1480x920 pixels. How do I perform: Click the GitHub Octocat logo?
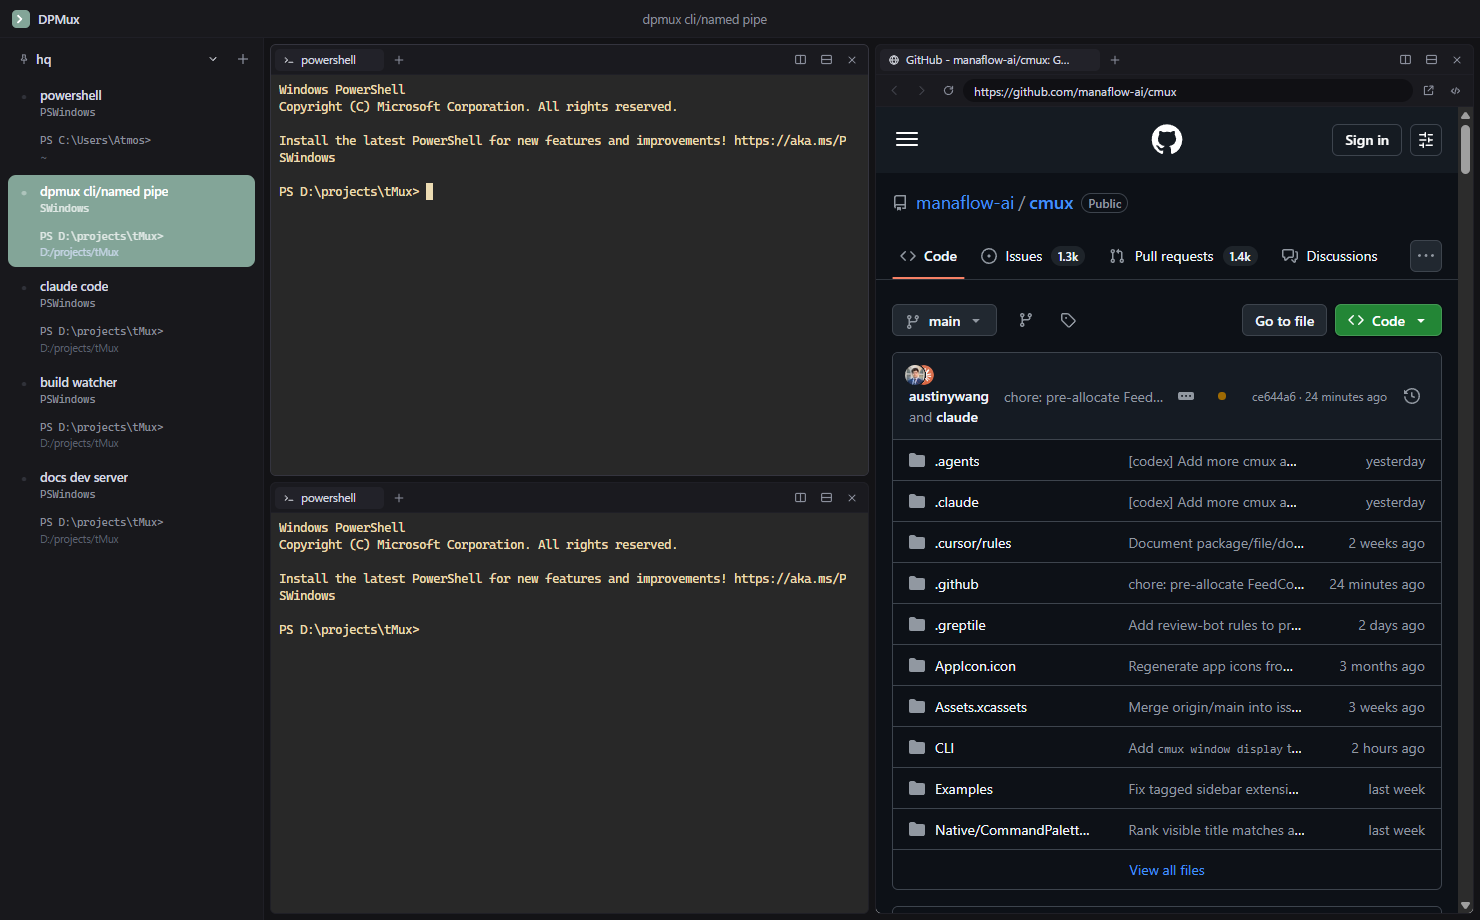[x=1167, y=139]
